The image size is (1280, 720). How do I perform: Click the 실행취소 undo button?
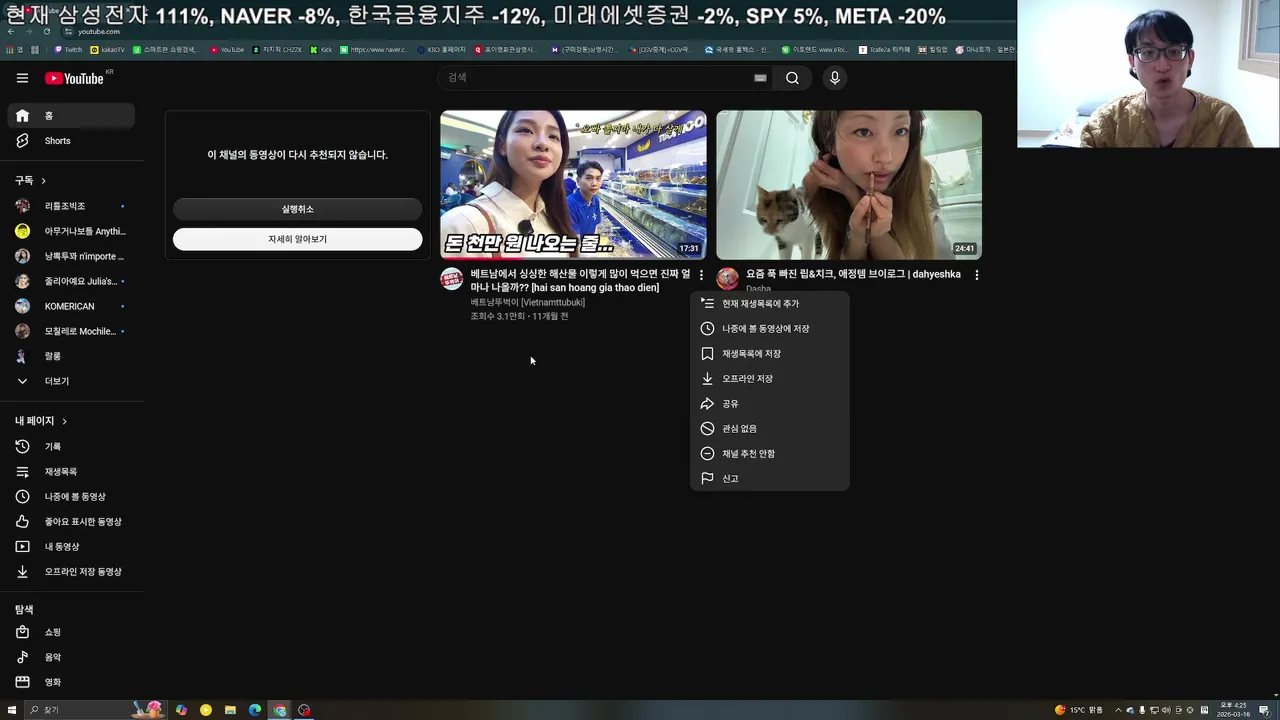297,209
